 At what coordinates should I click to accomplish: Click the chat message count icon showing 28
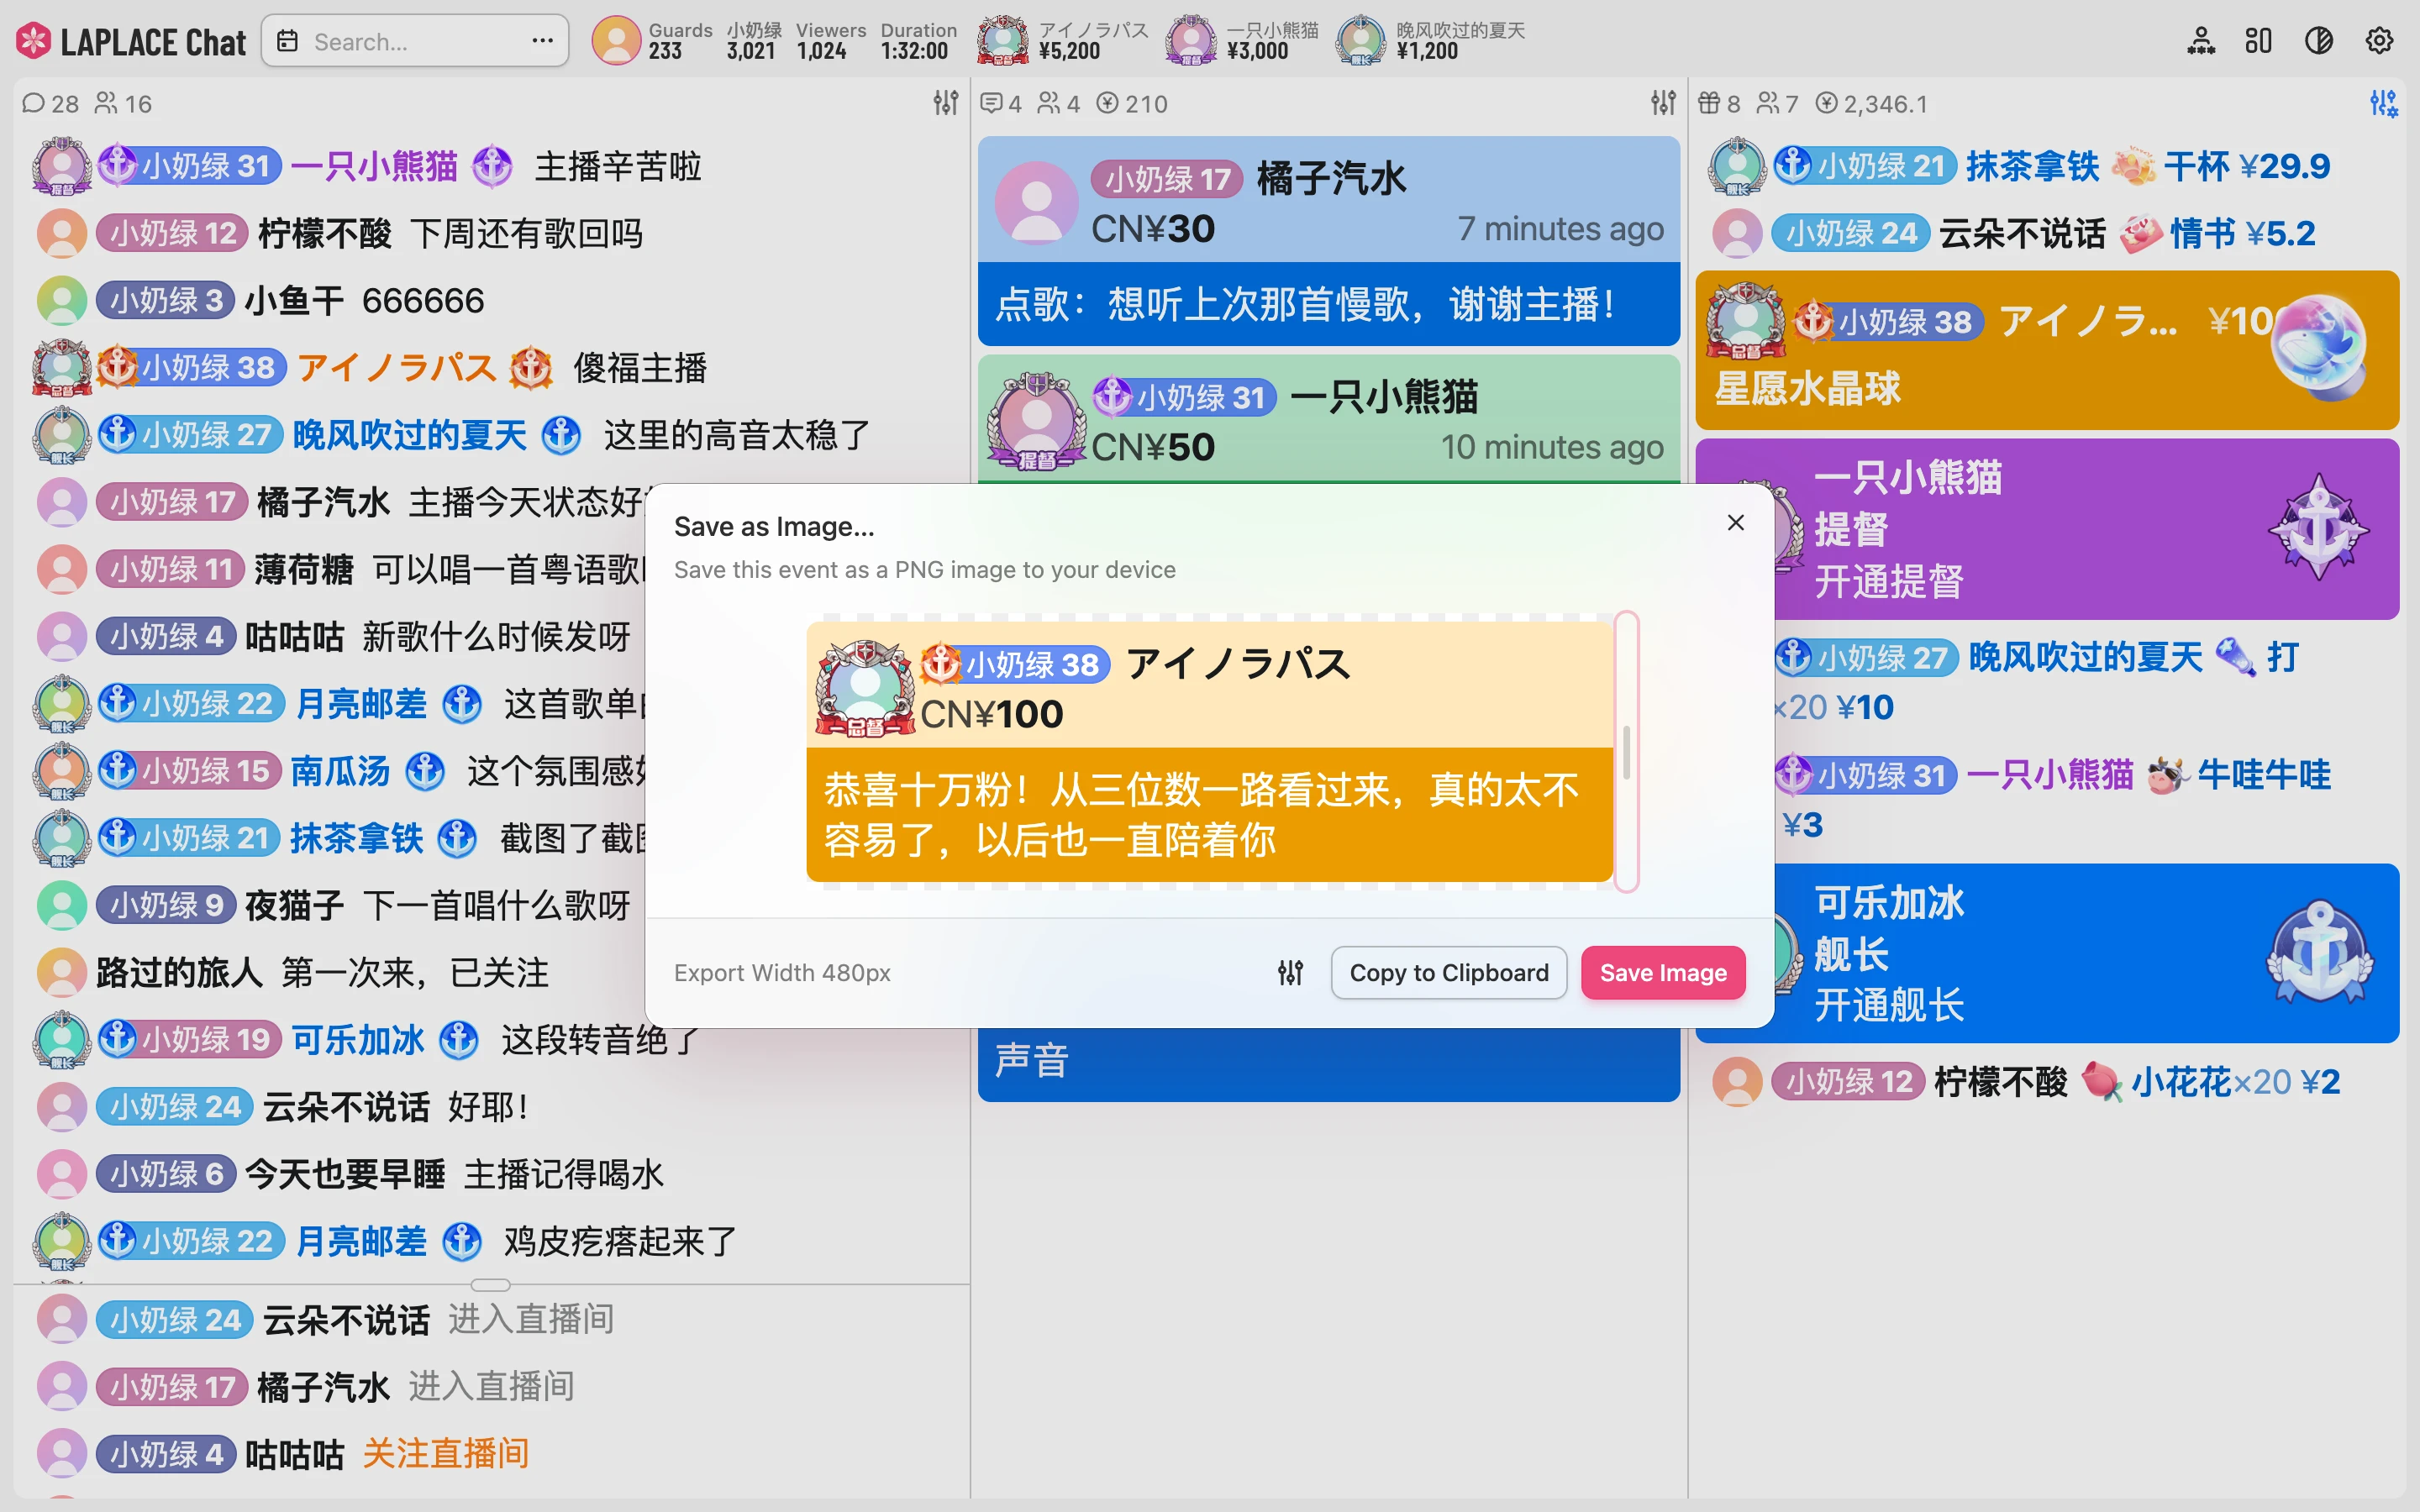pyautogui.click(x=33, y=103)
